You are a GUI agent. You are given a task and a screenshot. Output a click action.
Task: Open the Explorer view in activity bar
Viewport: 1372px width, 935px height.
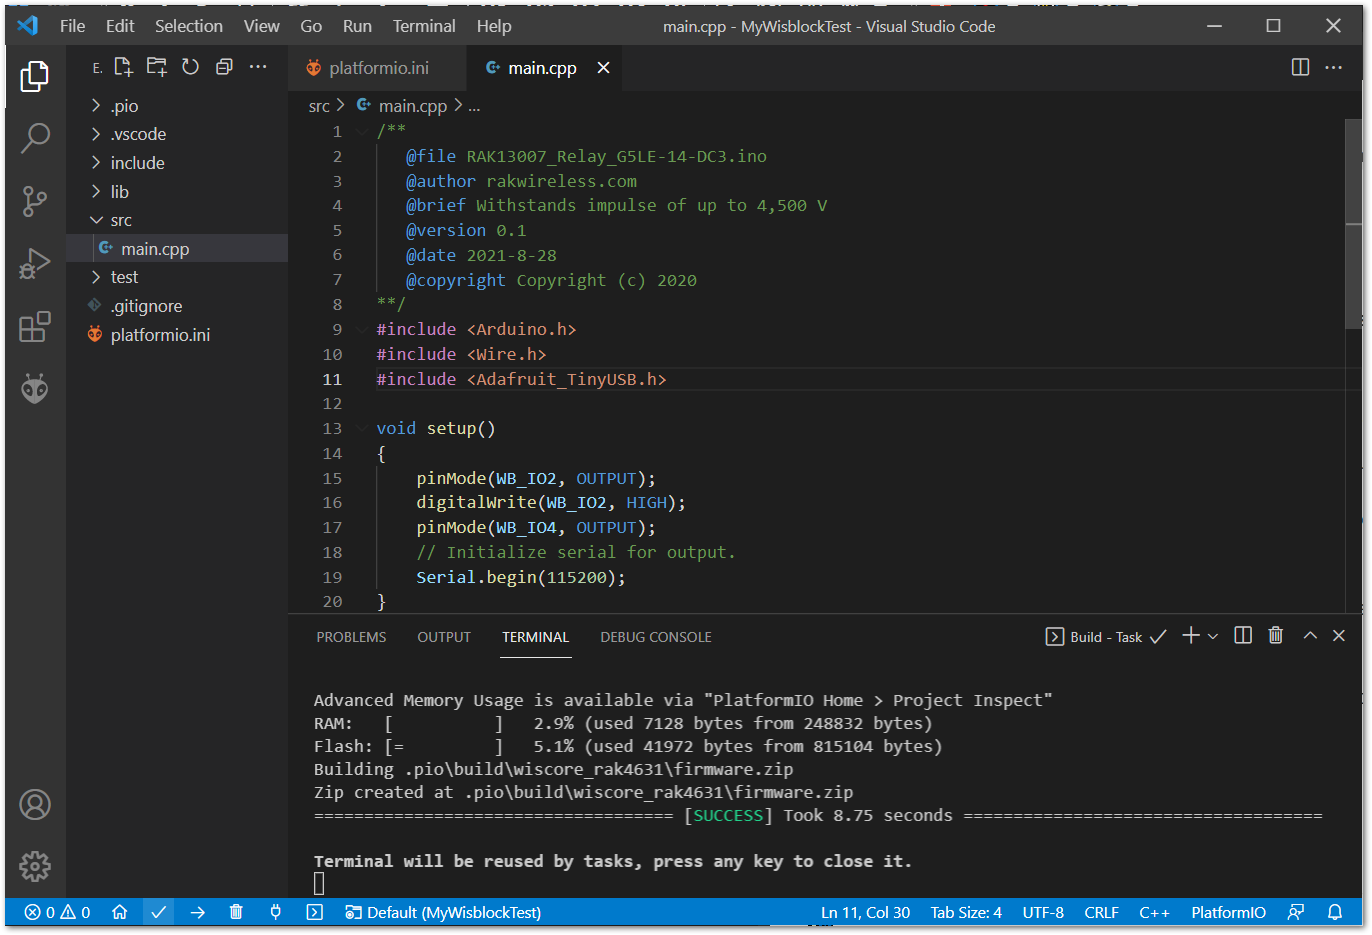[x=35, y=76]
